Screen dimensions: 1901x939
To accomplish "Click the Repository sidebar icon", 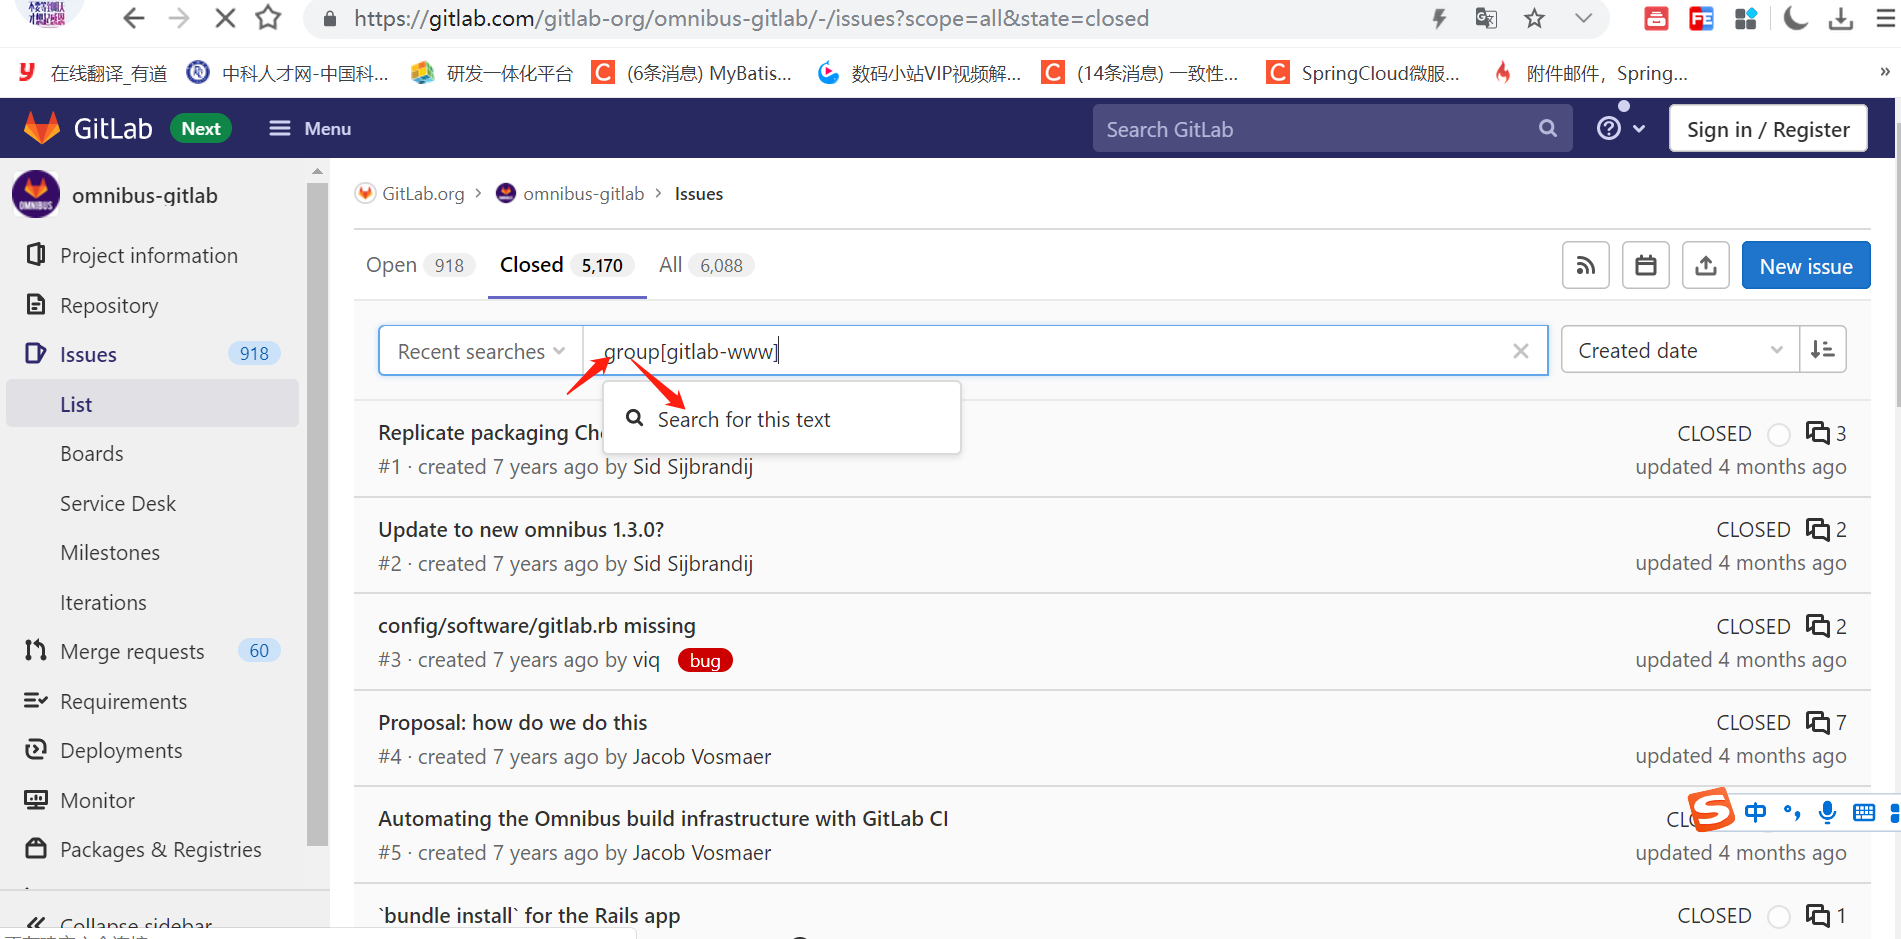I will [x=36, y=304].
